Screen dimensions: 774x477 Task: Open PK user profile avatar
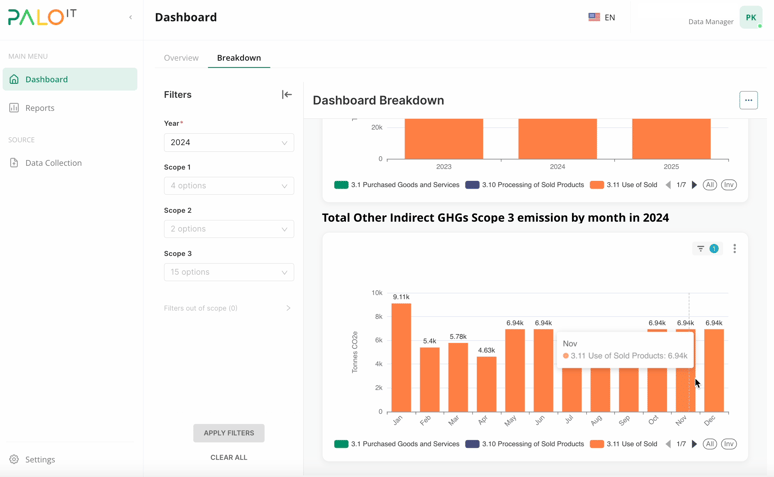pyautogui.click(x=750, y=17)
